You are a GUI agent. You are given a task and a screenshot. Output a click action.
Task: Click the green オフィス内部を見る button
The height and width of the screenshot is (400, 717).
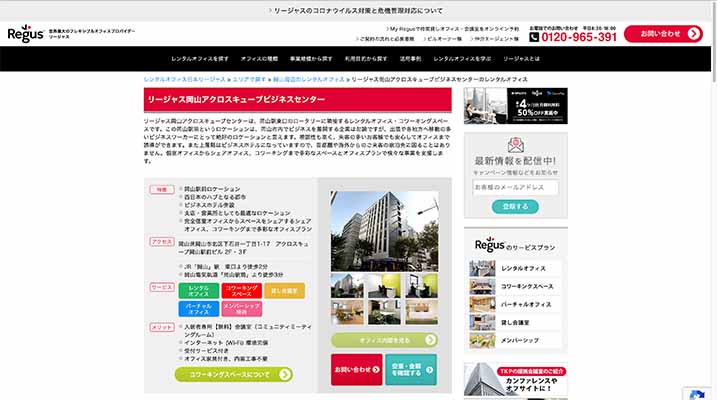384,340
